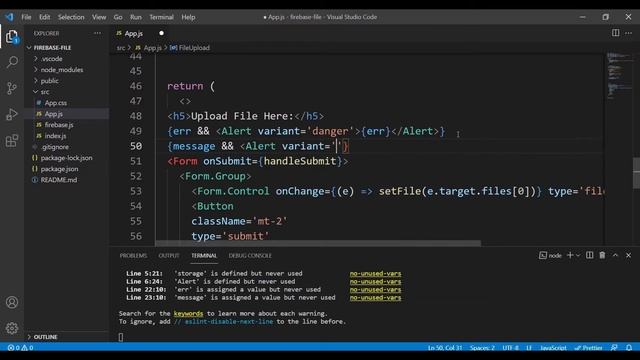Open the File menu
Image resolution: width=640 pixels, height=360 pixels.
coord(26,17)
